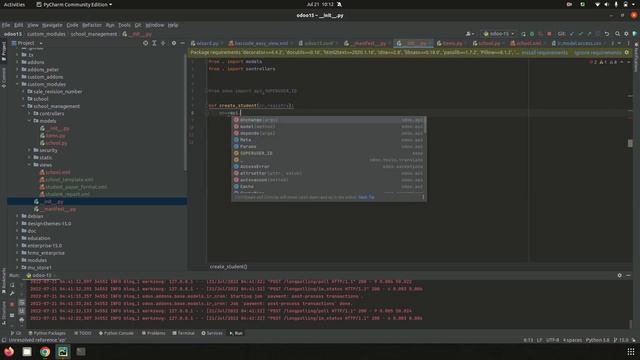Click Collapse All in Project panel

click(163, 43)
